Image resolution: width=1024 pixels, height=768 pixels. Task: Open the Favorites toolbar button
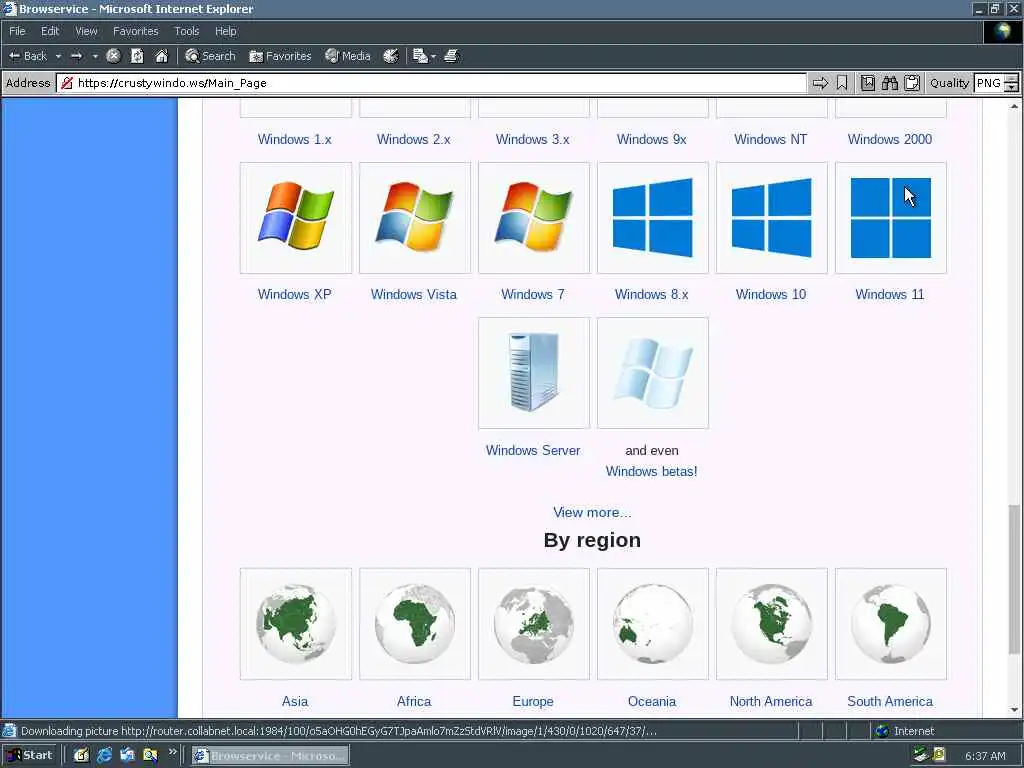(x=280, y=56)
